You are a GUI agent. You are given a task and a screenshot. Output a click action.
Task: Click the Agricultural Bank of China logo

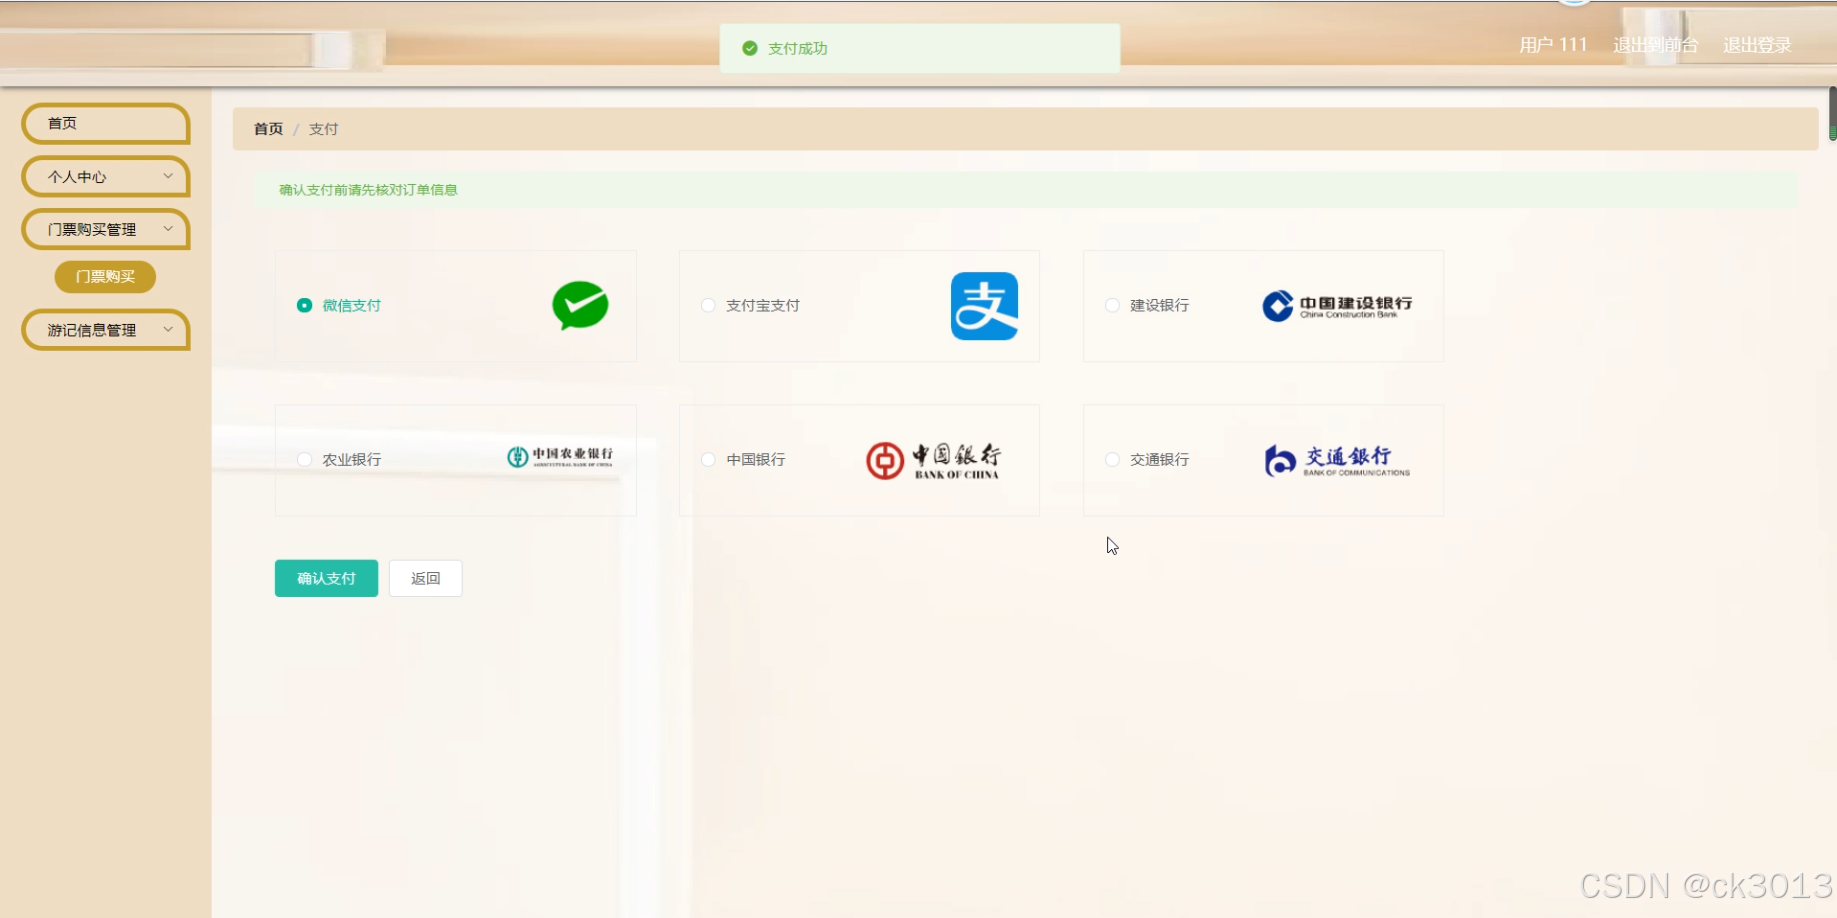tap(560, 457)
